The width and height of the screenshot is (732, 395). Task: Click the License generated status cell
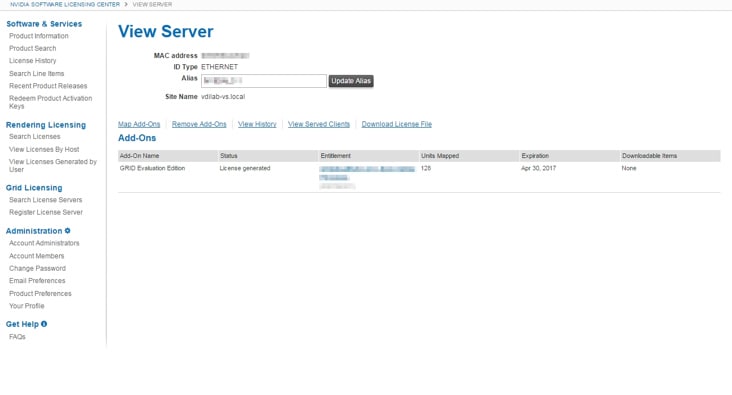pos(245,168)
